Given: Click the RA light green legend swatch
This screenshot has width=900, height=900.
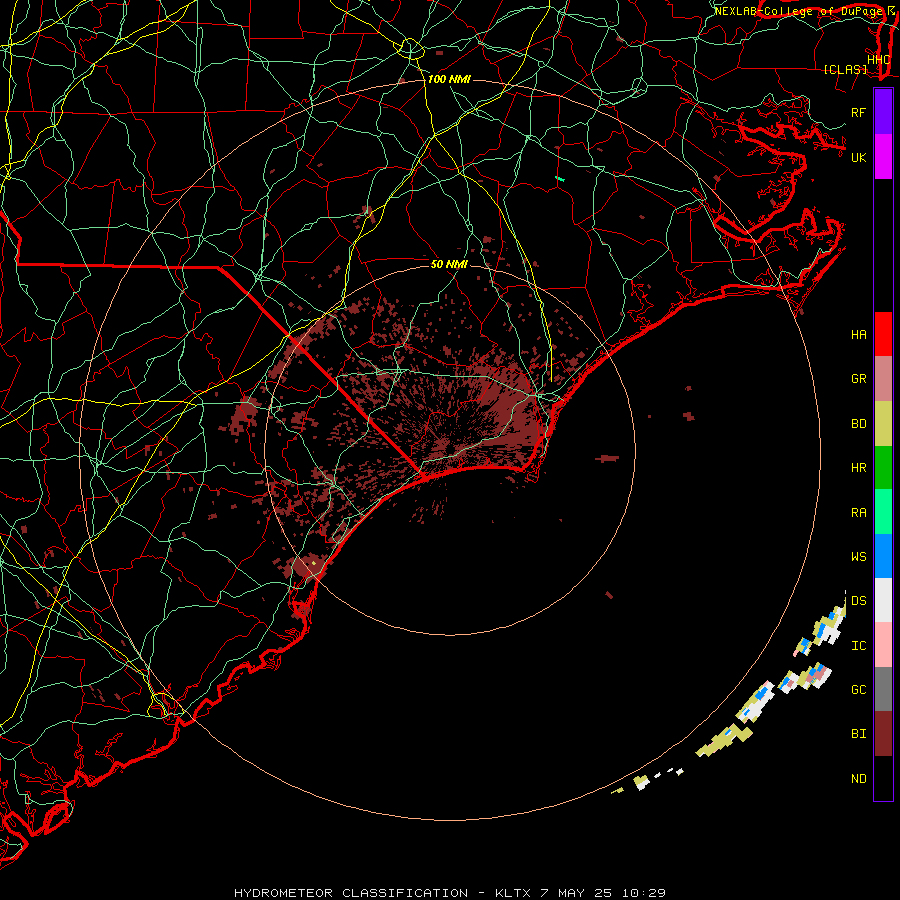Looking at the screenshot, I should [883, 512].
